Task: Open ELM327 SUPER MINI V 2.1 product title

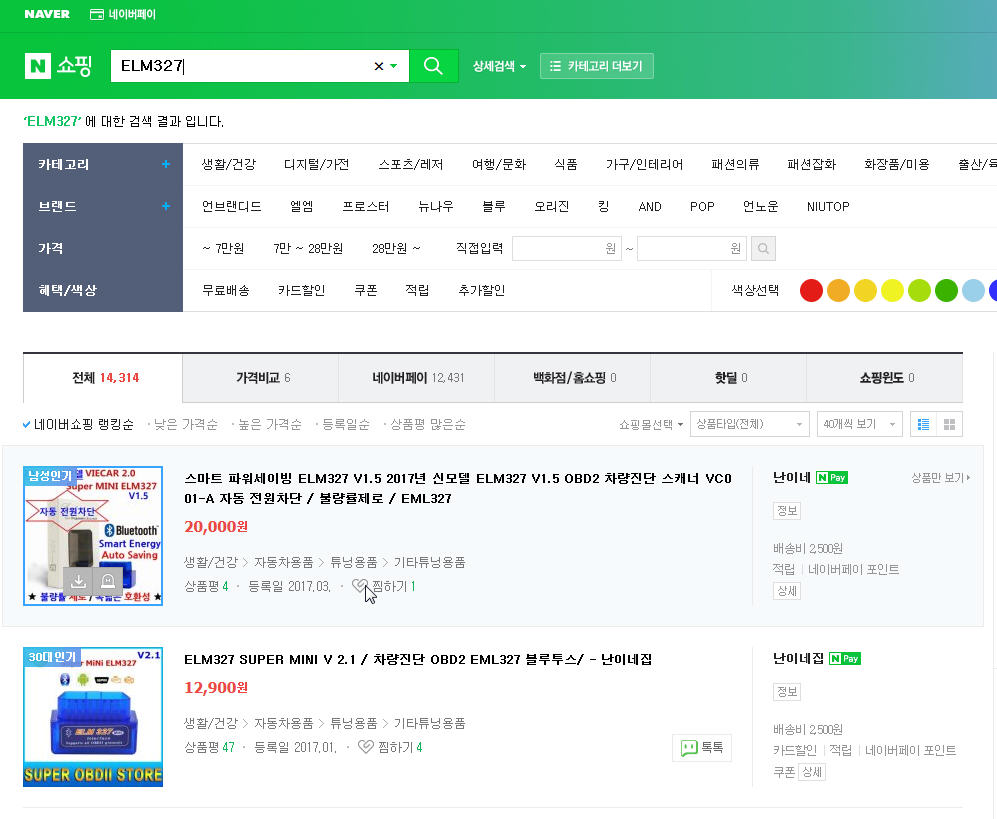Action: pyautogui.click(x=418, y=659)
